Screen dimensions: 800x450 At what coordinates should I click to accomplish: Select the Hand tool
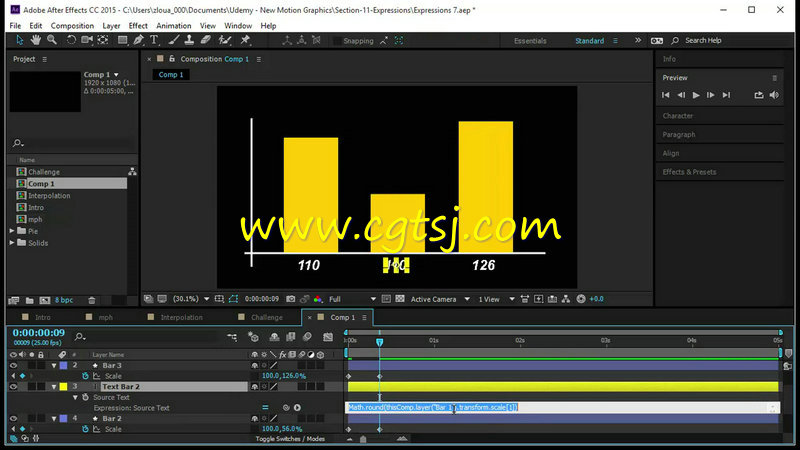(35, 40)
